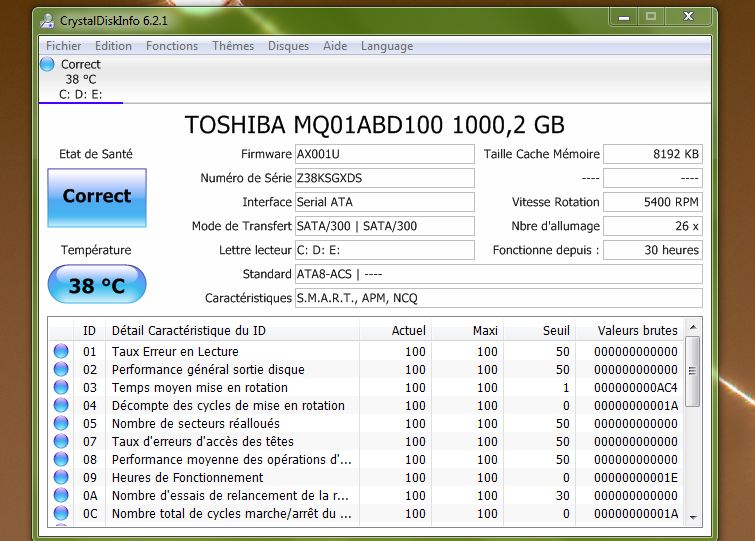Click the blue orb on Temps moyen row
755x541 pixels.
point(61,388)
